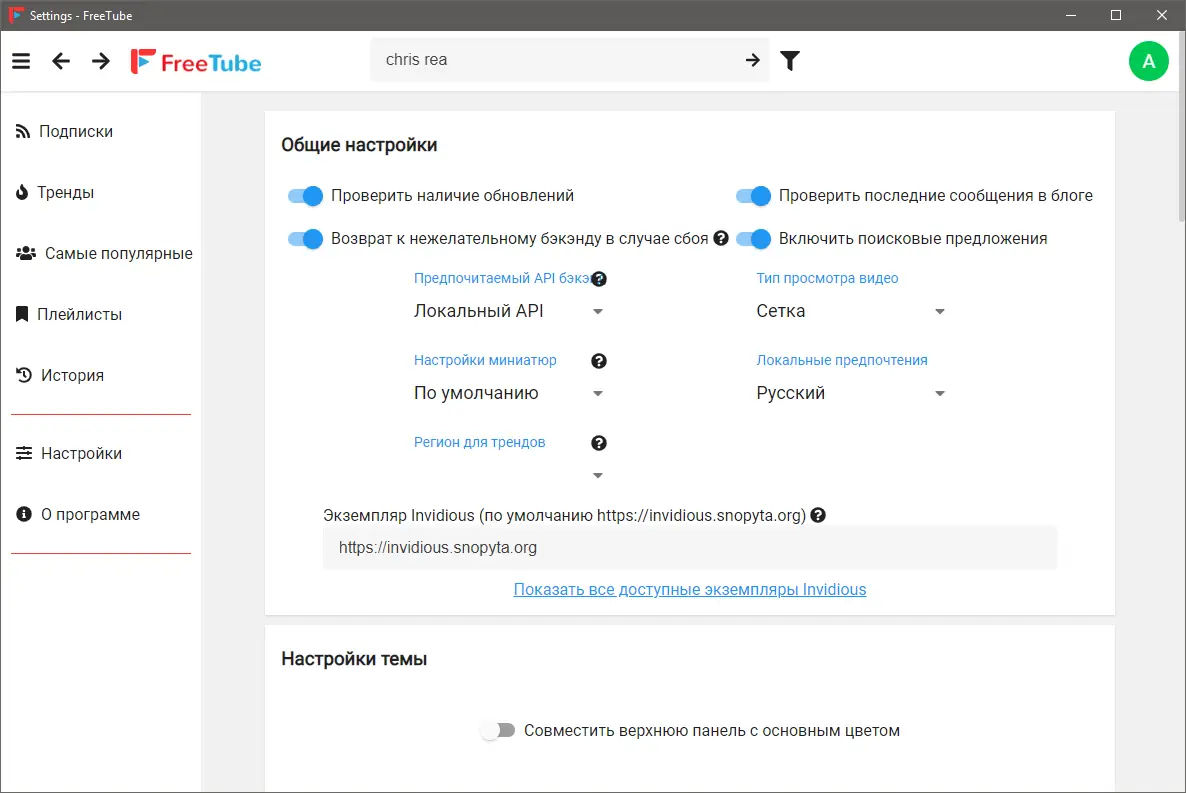Open the 'Локальный API' dropdown
1186x793 pixels.
coord(504,311)
